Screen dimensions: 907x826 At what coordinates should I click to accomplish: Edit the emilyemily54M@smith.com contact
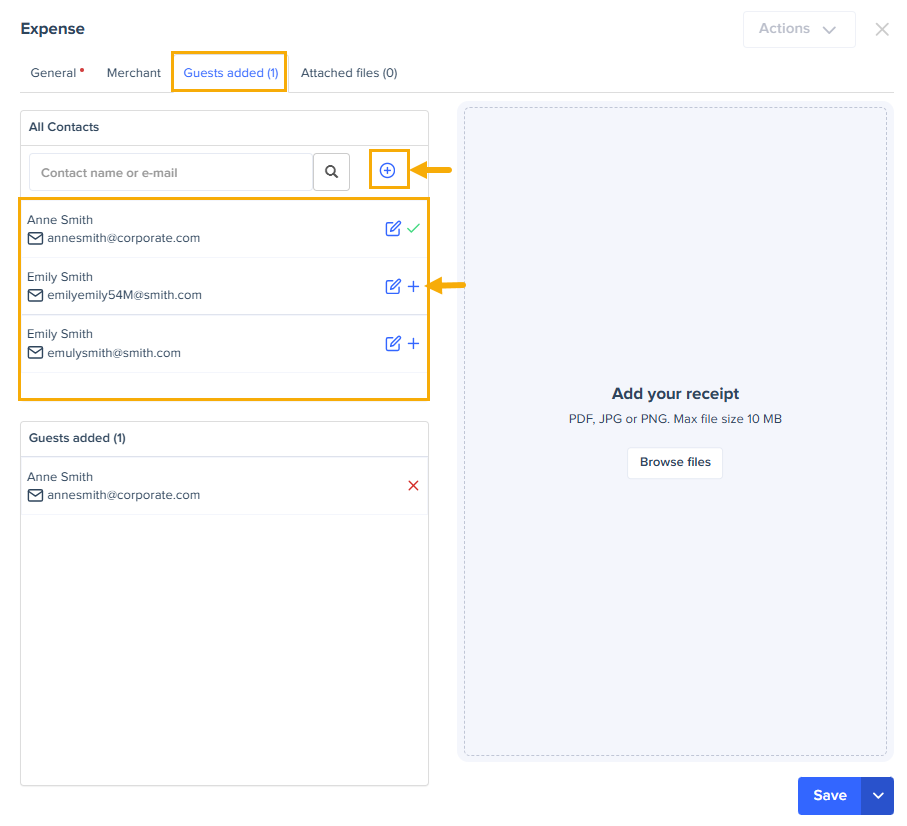point(393,287)
